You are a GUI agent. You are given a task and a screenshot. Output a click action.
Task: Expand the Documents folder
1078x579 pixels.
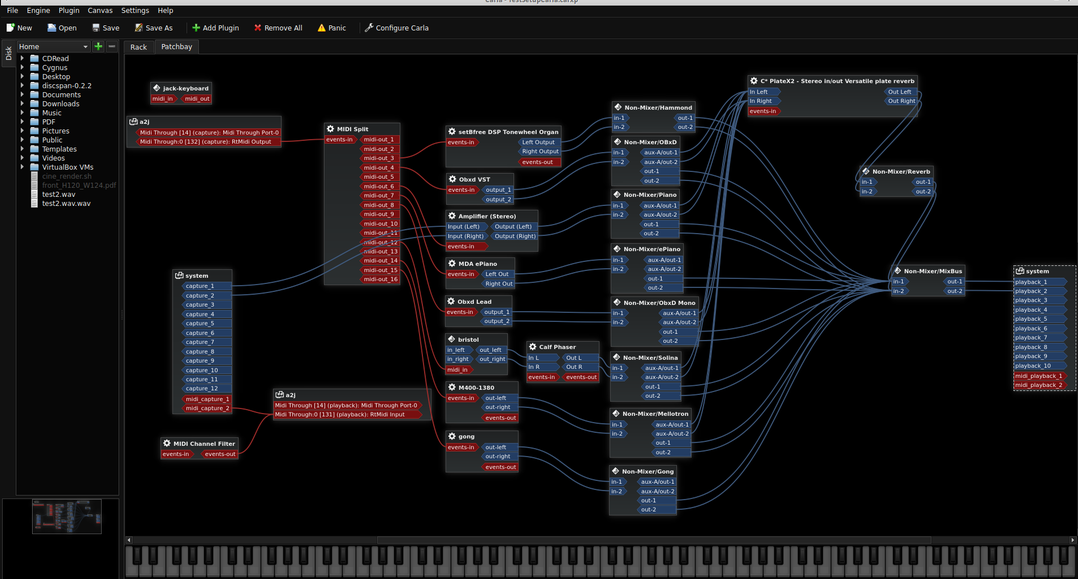point(22,94)
